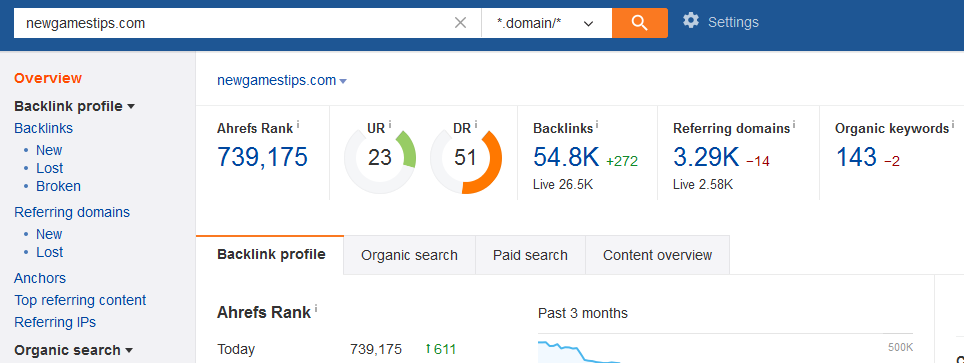Click info icon next to Ahrefs Rank metric
Screen dimensions: 964x363
pos(298,124)
